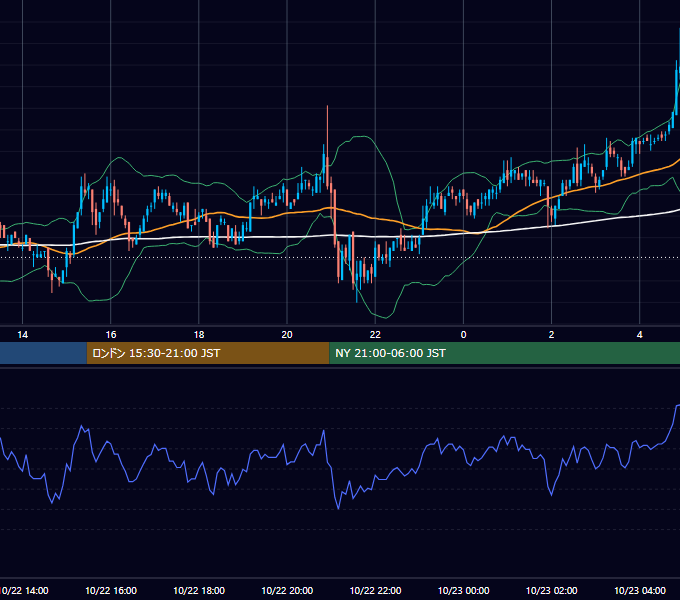Viewport: 680px width, 600px height.
Task: Click the 10/22 22:00 date label
Action: coord(375,590)
